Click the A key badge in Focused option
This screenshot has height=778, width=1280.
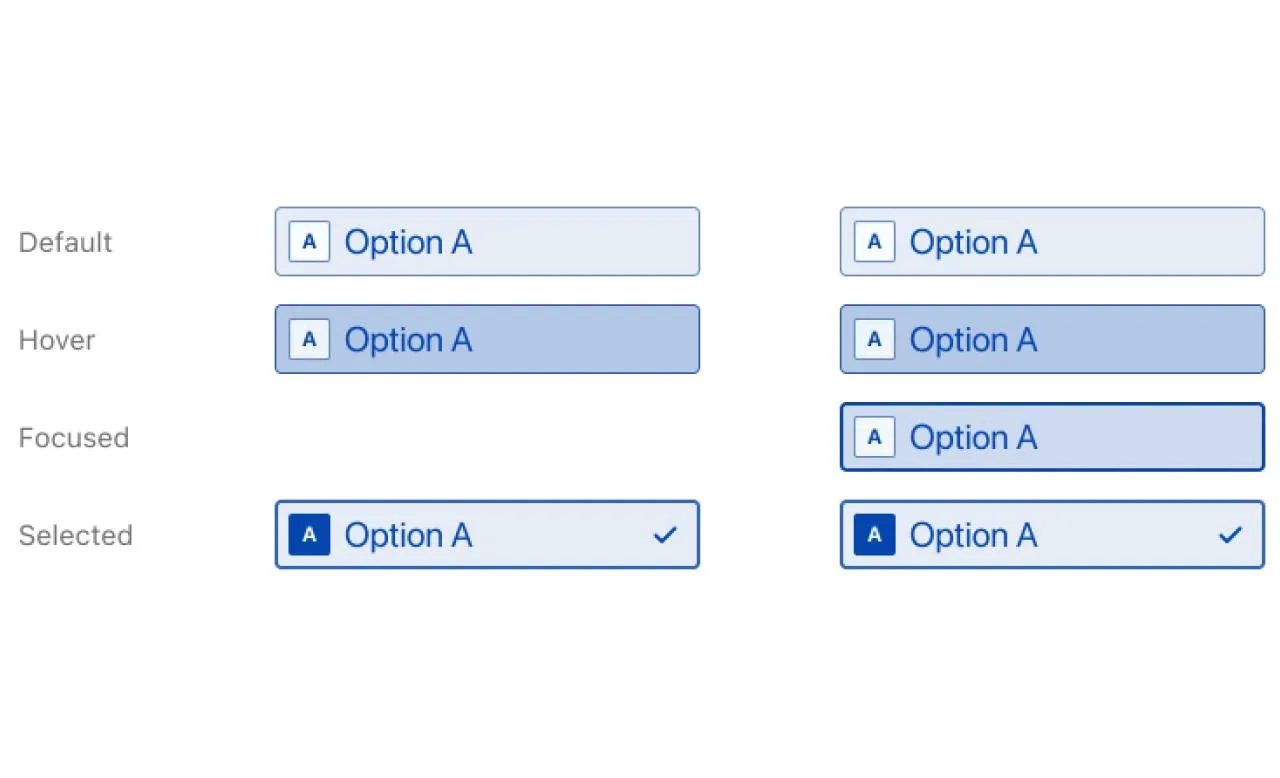point(874,437)
